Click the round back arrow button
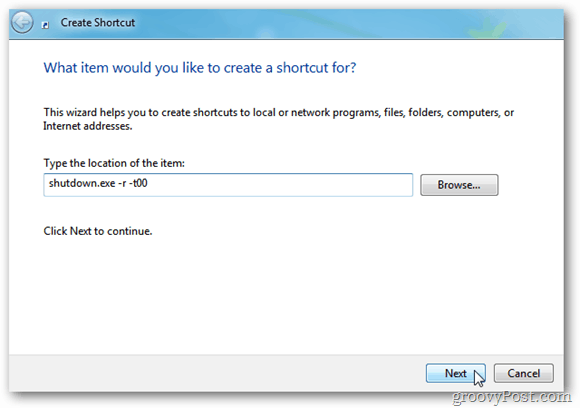This screenshot has height=408, width=580. click(22, 22)
